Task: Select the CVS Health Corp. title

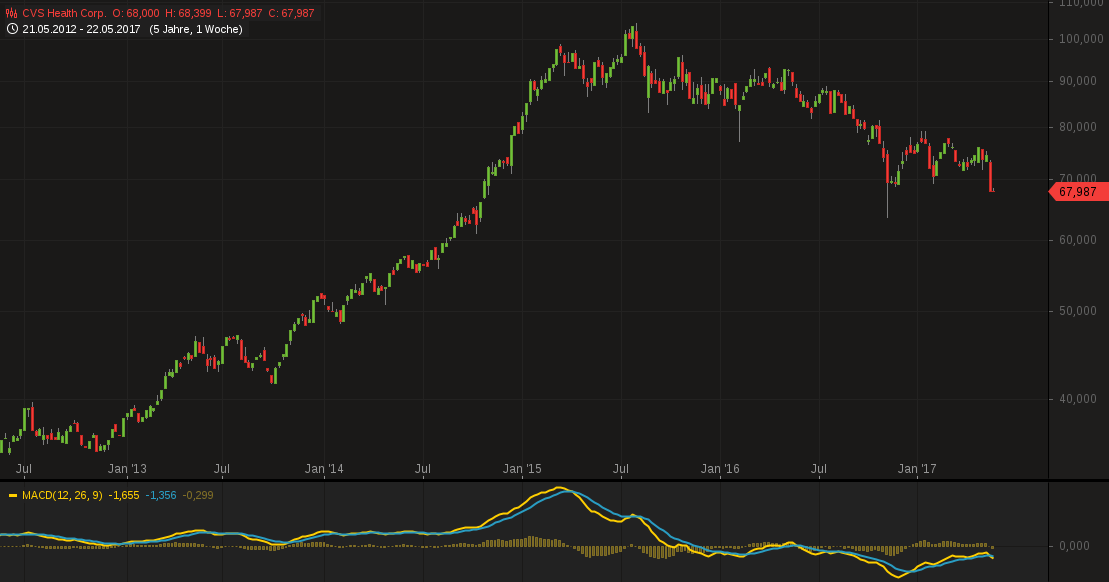Action: point(64,13)
